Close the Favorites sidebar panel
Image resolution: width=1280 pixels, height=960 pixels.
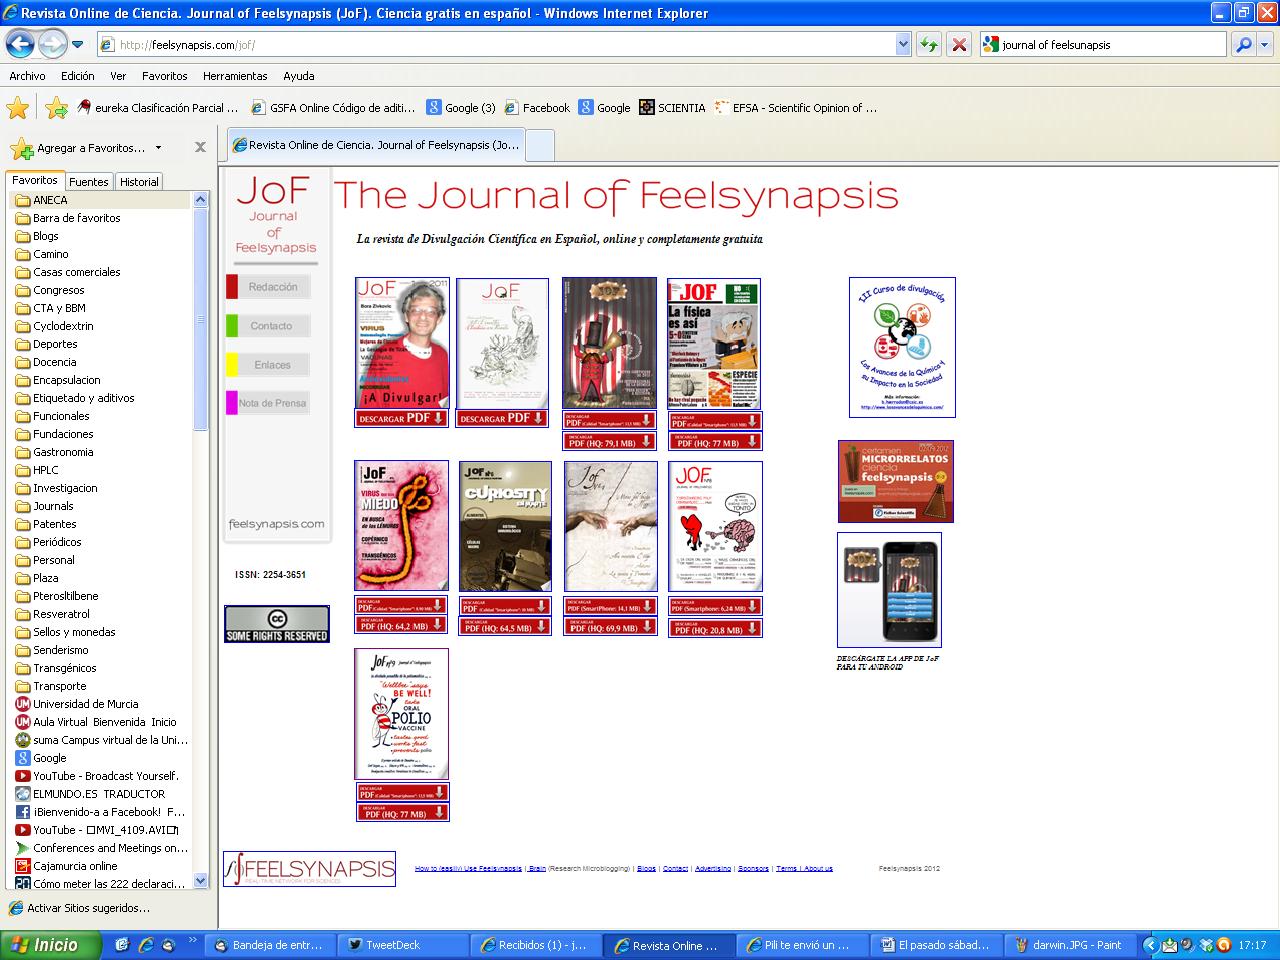coord(200,147)
